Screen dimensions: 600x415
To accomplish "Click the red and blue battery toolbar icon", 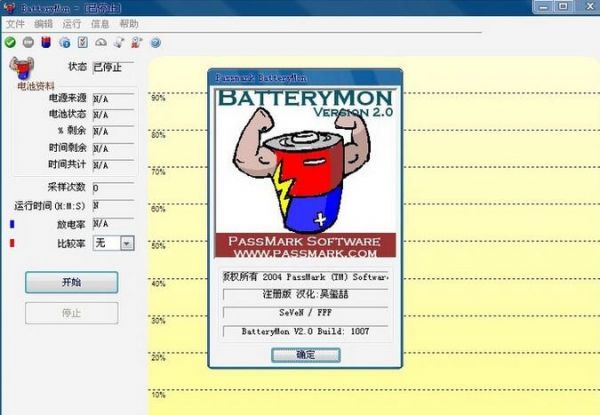I will coord(46,42).
